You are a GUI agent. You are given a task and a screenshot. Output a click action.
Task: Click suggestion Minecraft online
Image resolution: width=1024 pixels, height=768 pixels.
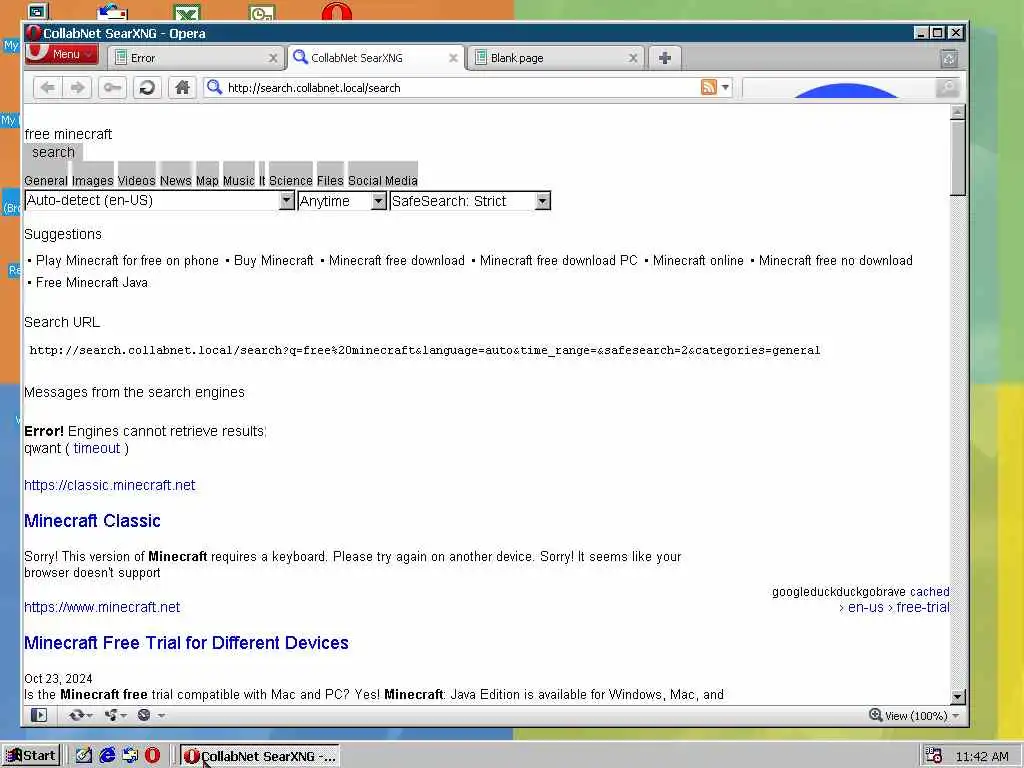pos(698,261)
